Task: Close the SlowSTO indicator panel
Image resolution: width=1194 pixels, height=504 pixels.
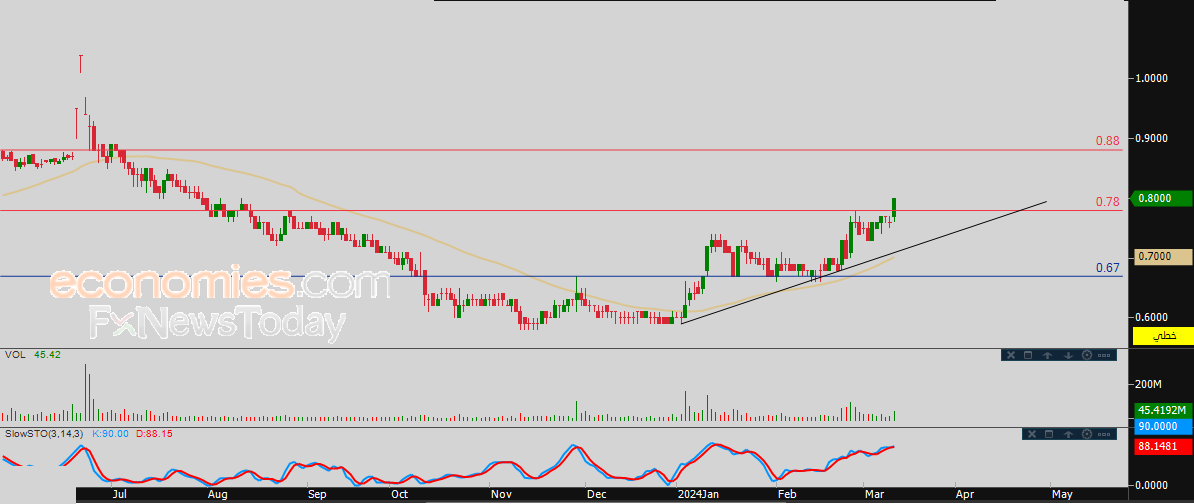Action: (1032, 434)
